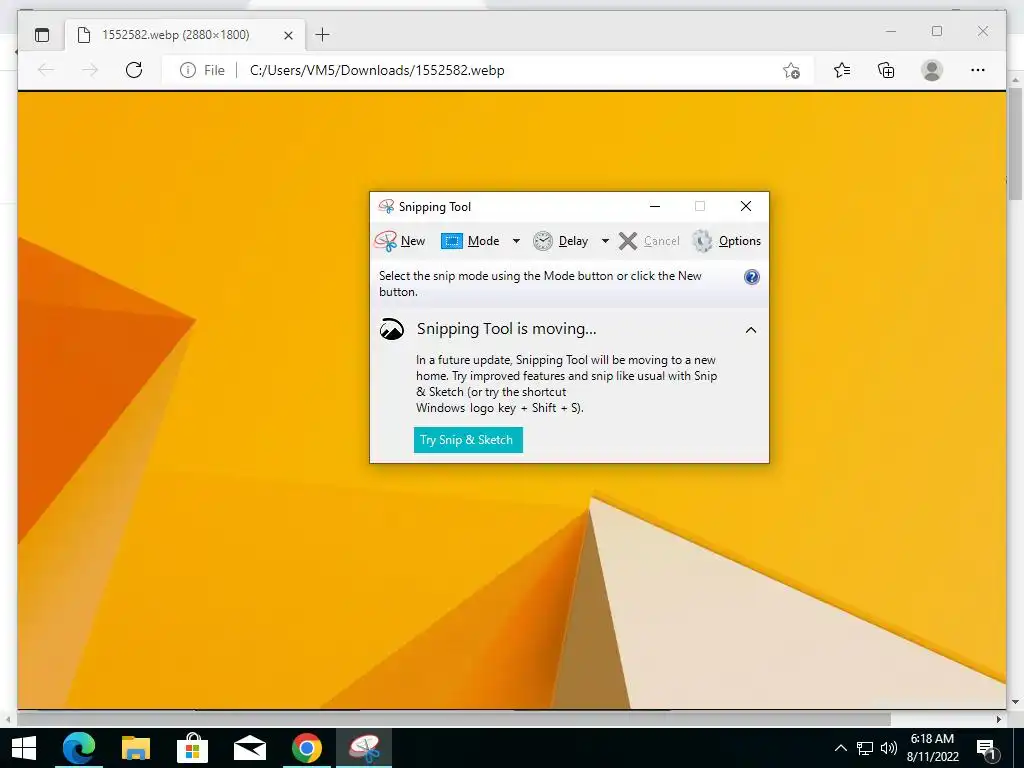The width and height of the screenshot is (1024, 768).
Task: Collapse the Snipping Tool is moving notice
Action: click(x=751, y=330)
